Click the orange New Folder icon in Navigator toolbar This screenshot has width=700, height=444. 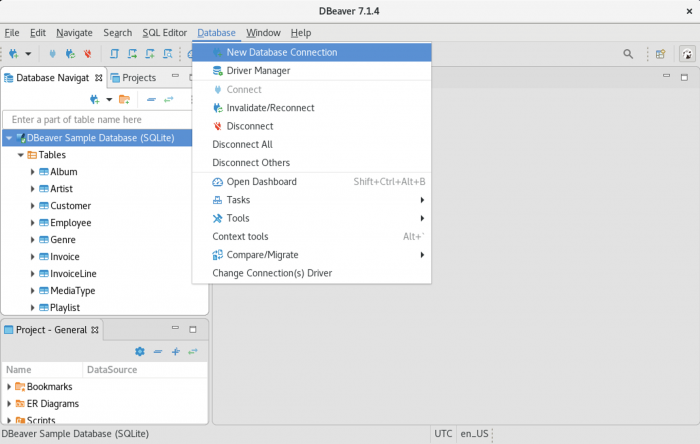pos(124,100)
